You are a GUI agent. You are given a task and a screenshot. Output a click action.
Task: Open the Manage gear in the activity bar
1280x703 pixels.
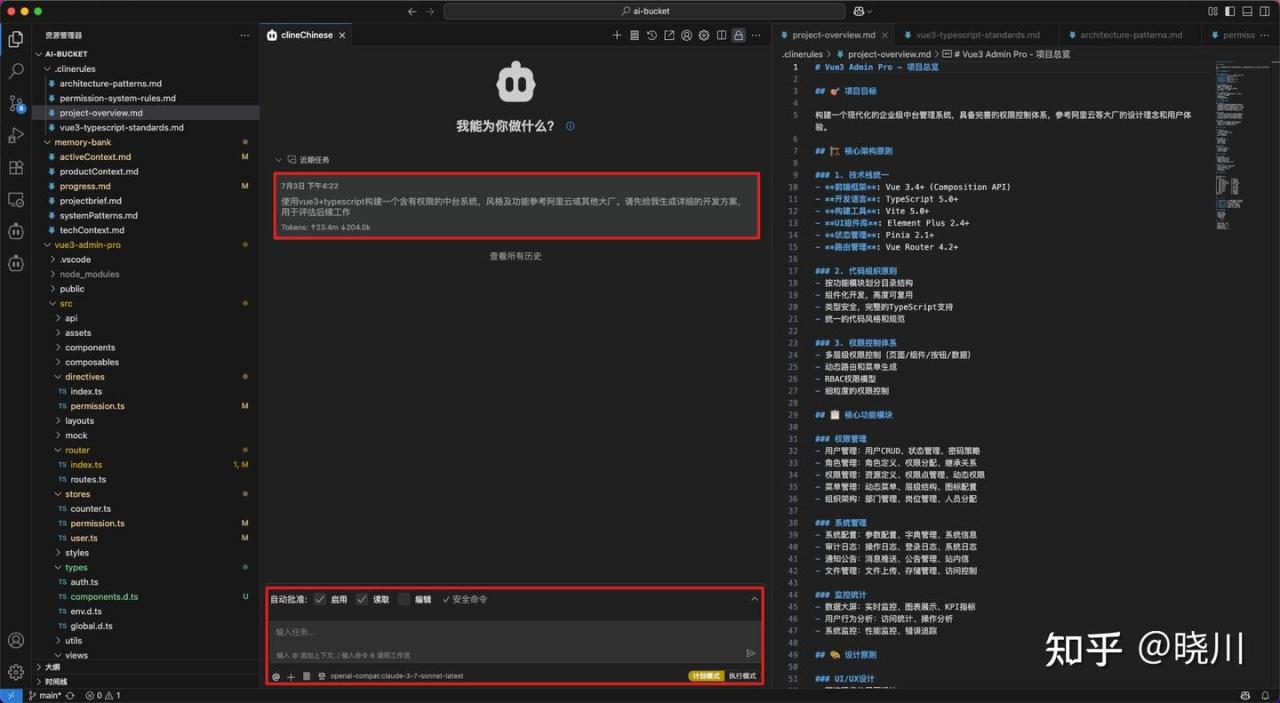(x=16, y=672)
